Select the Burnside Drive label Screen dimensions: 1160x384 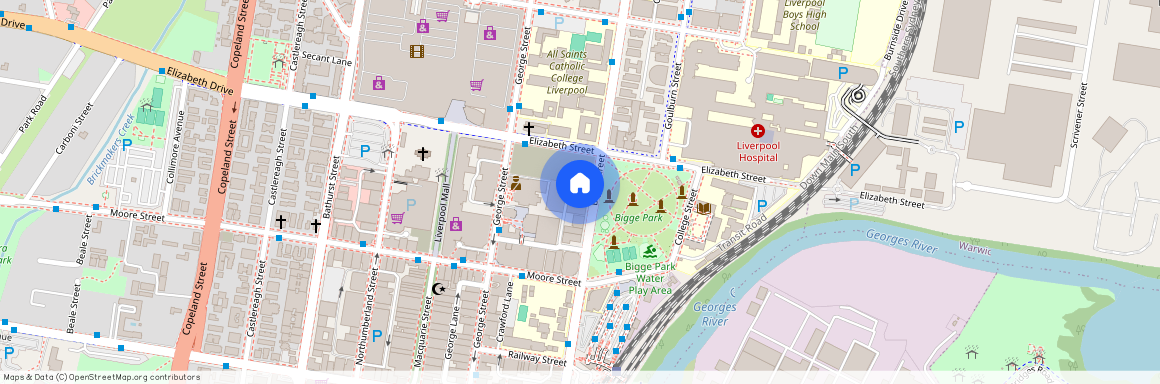(x=896, y=31)
